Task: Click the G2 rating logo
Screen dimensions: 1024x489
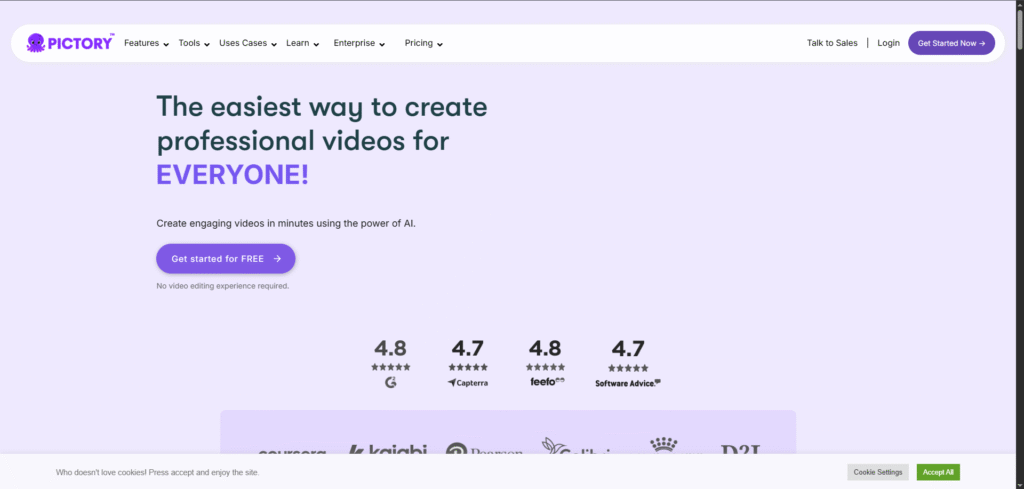Action: coord(390,382)
